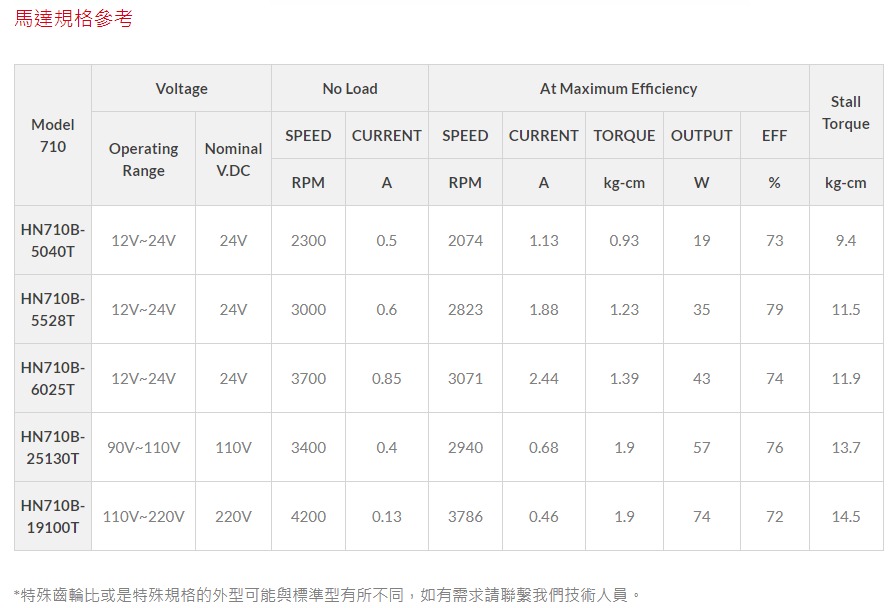Click the Stall Torque column header
Viewport: 890px width, 608px height.
coord(845,112)
